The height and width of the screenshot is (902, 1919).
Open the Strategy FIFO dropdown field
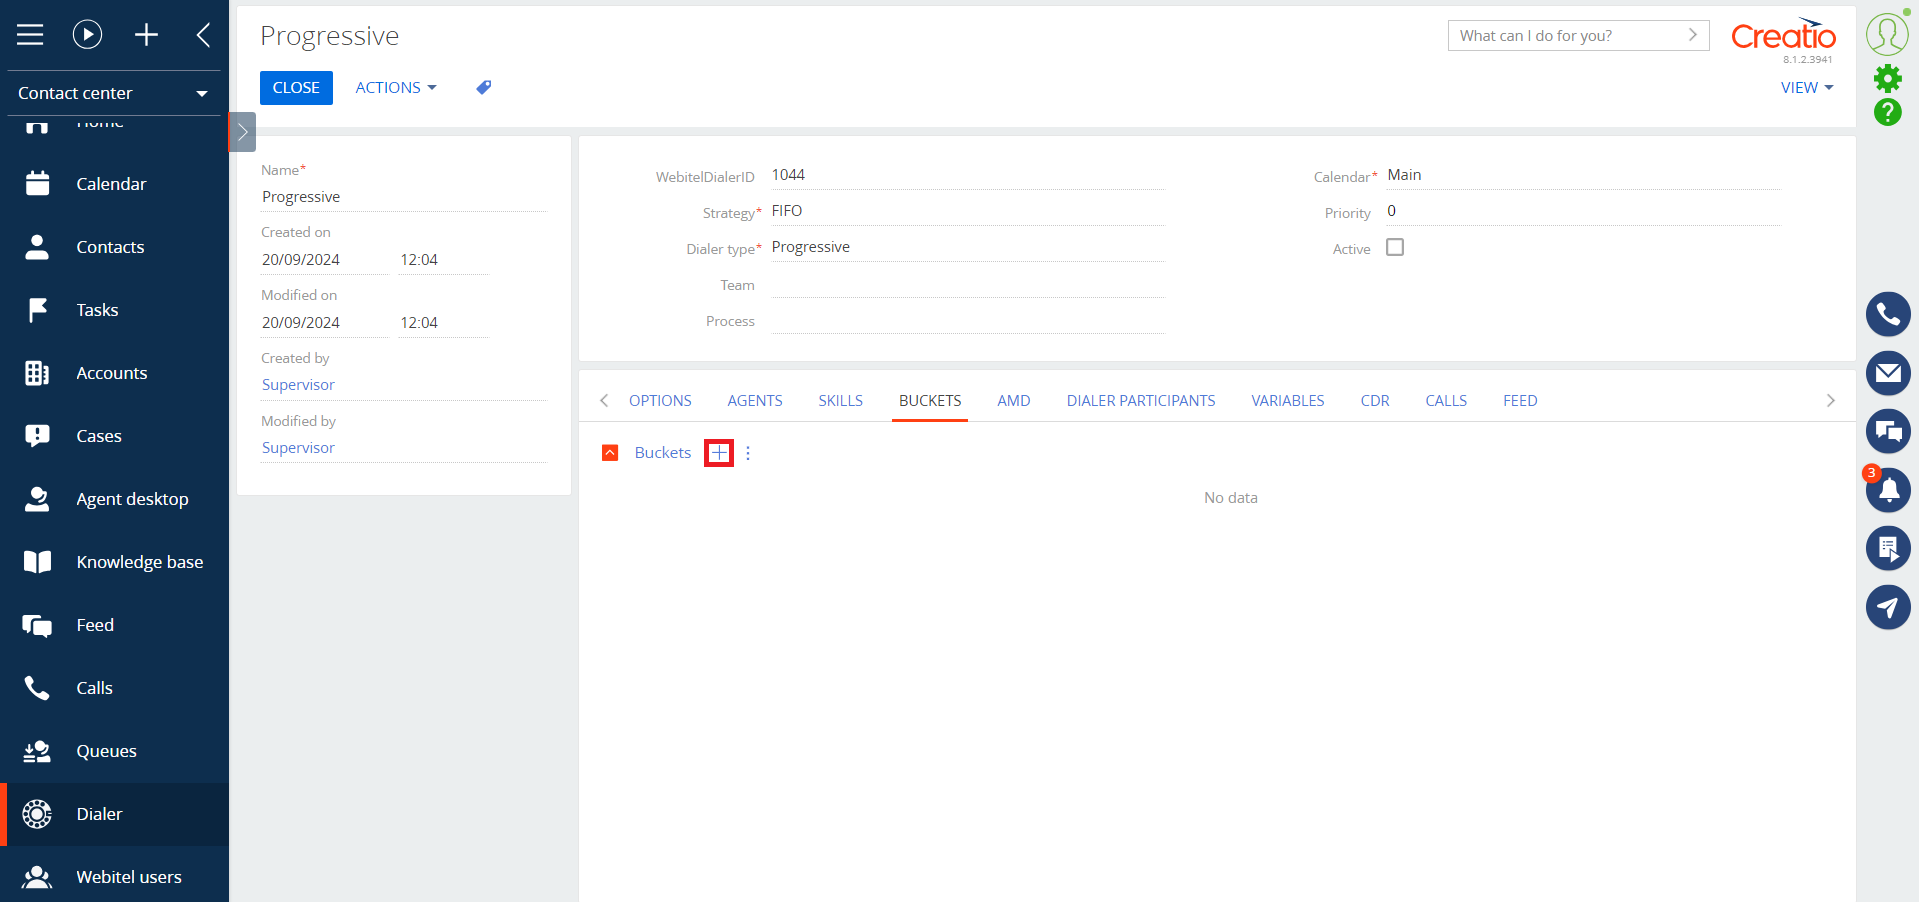967,211
